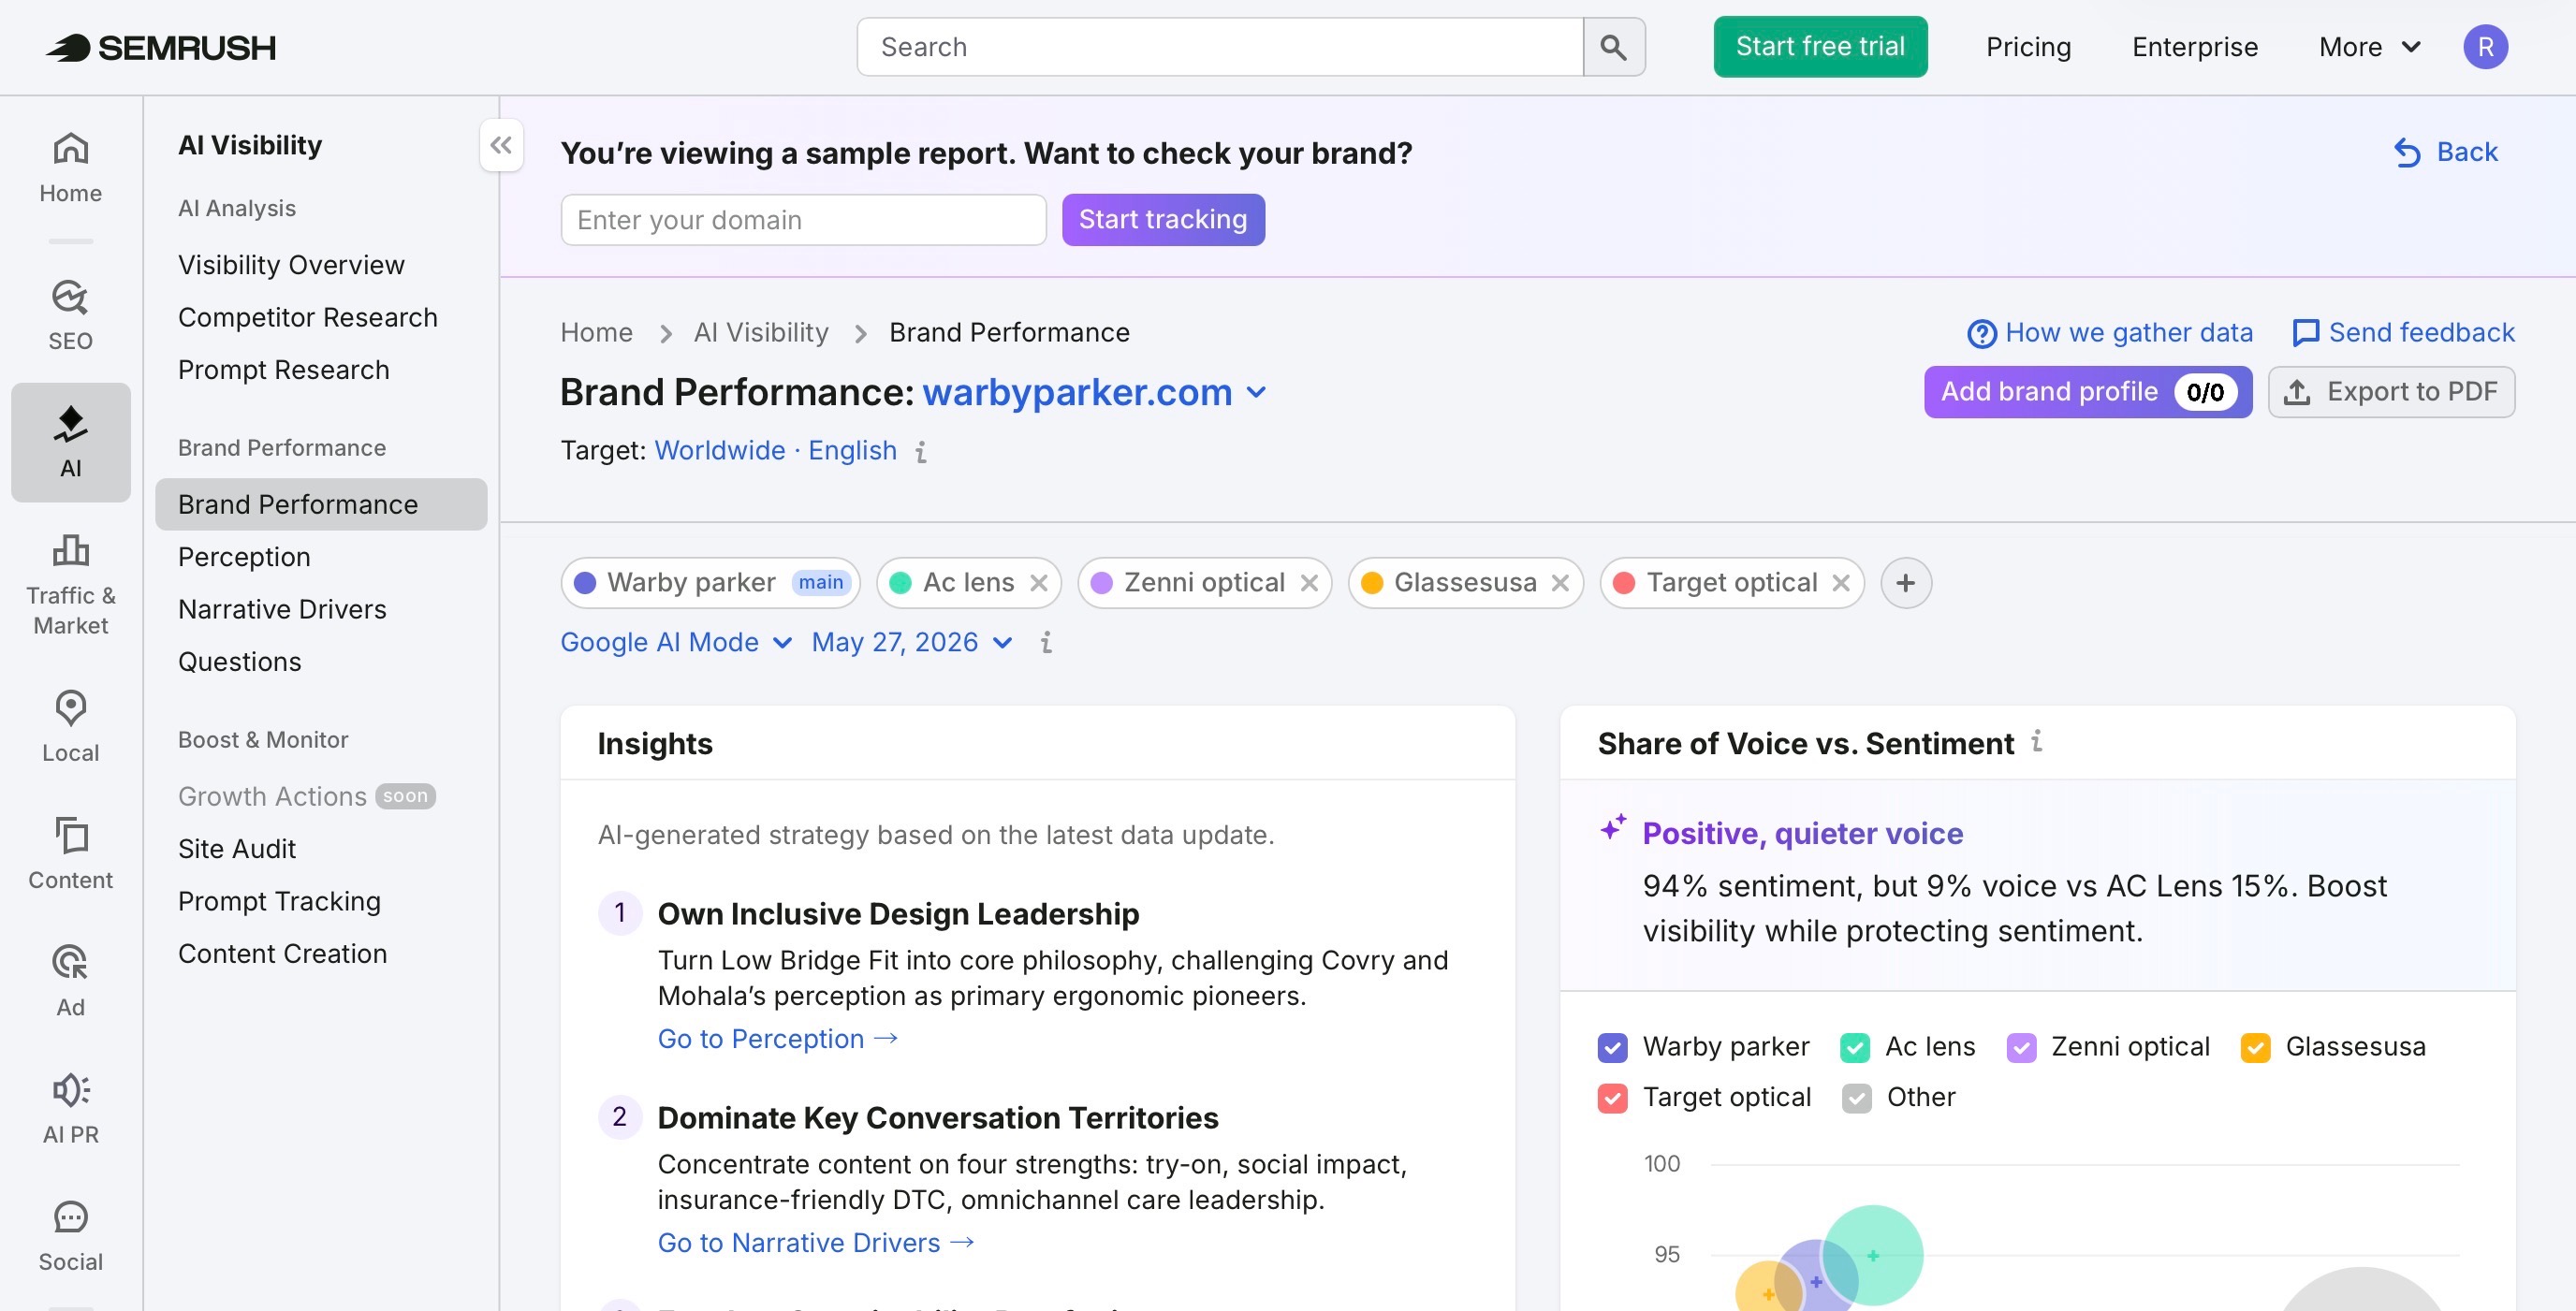Click Send feedback link
This screenshot has height=1311, width=2576.
pos(2403,333)
